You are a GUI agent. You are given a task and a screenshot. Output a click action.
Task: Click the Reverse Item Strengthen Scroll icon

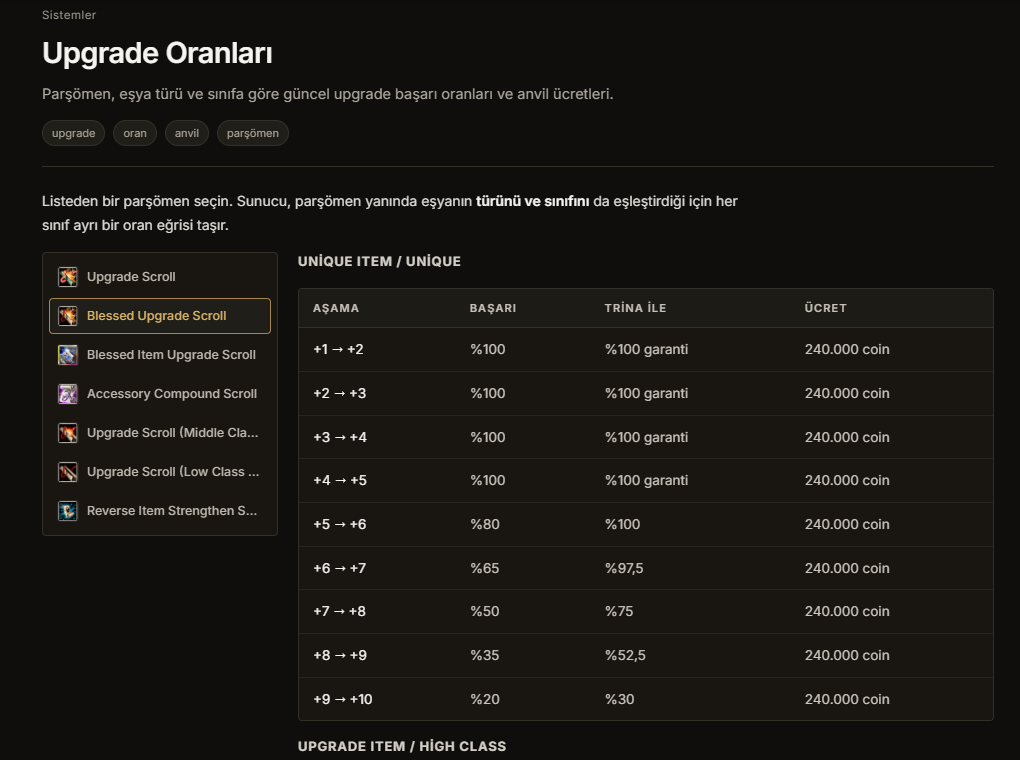(68, 511)
